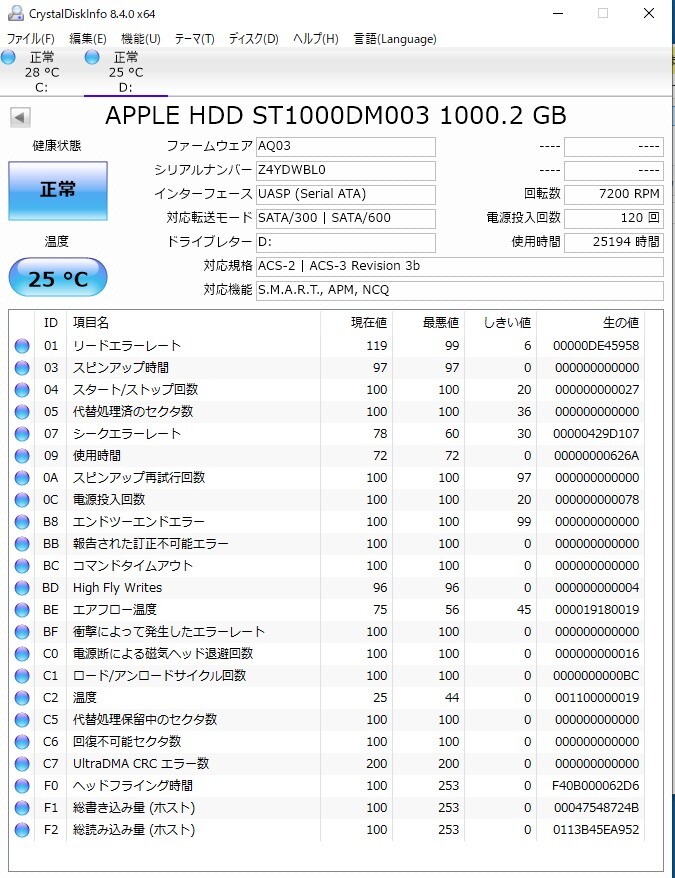Image resolution: width=675 pixels, height=878 pixels.
Task: Click the features field S.M.A.R.T., APM, NCQ
Action: (459, 291)
